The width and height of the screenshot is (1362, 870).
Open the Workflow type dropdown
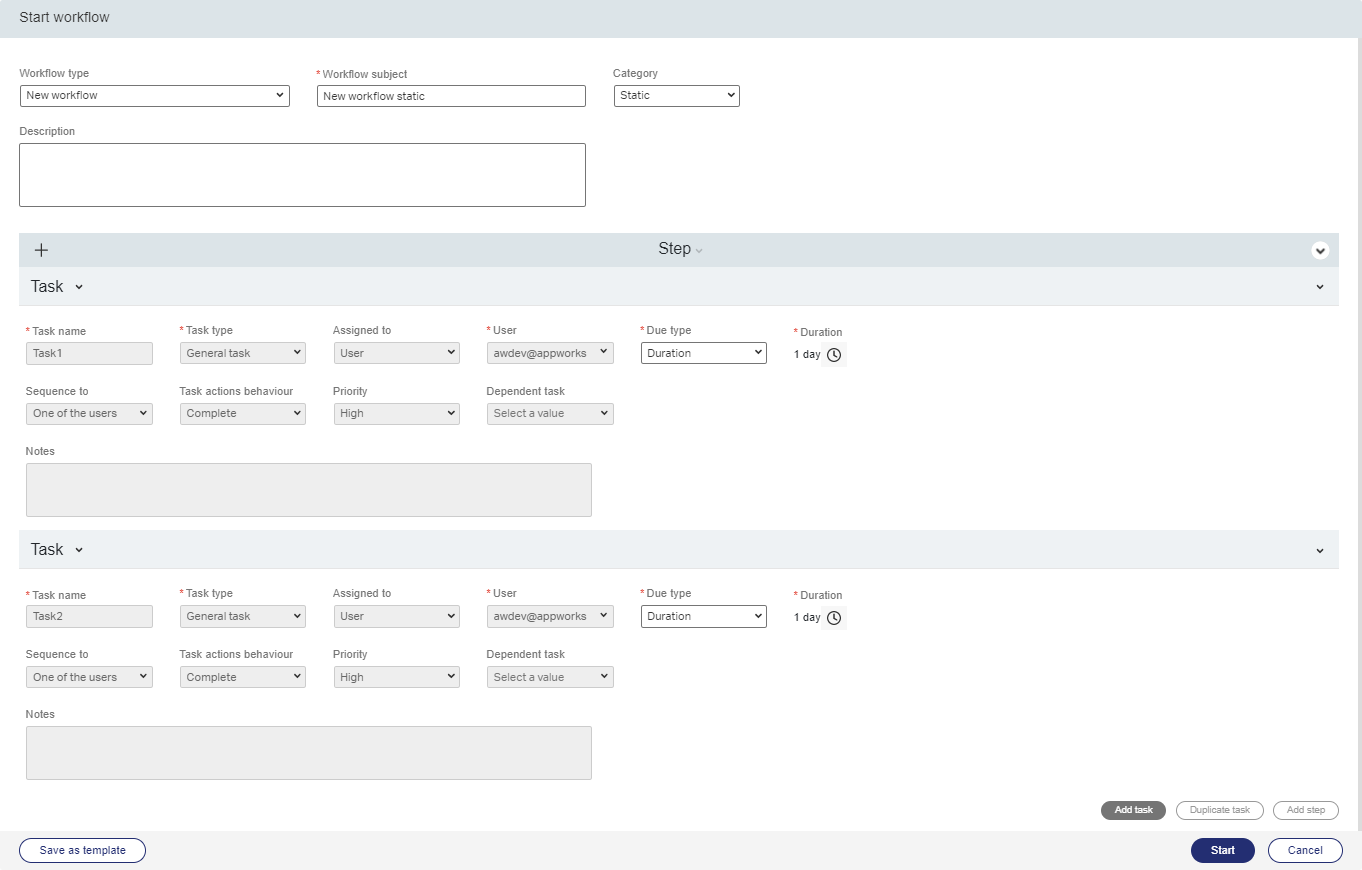[154, 96]
